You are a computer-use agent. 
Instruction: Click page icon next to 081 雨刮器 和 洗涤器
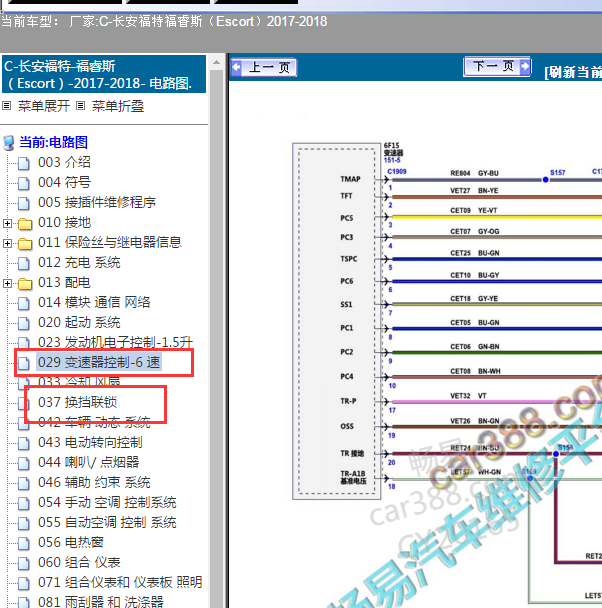24,602
